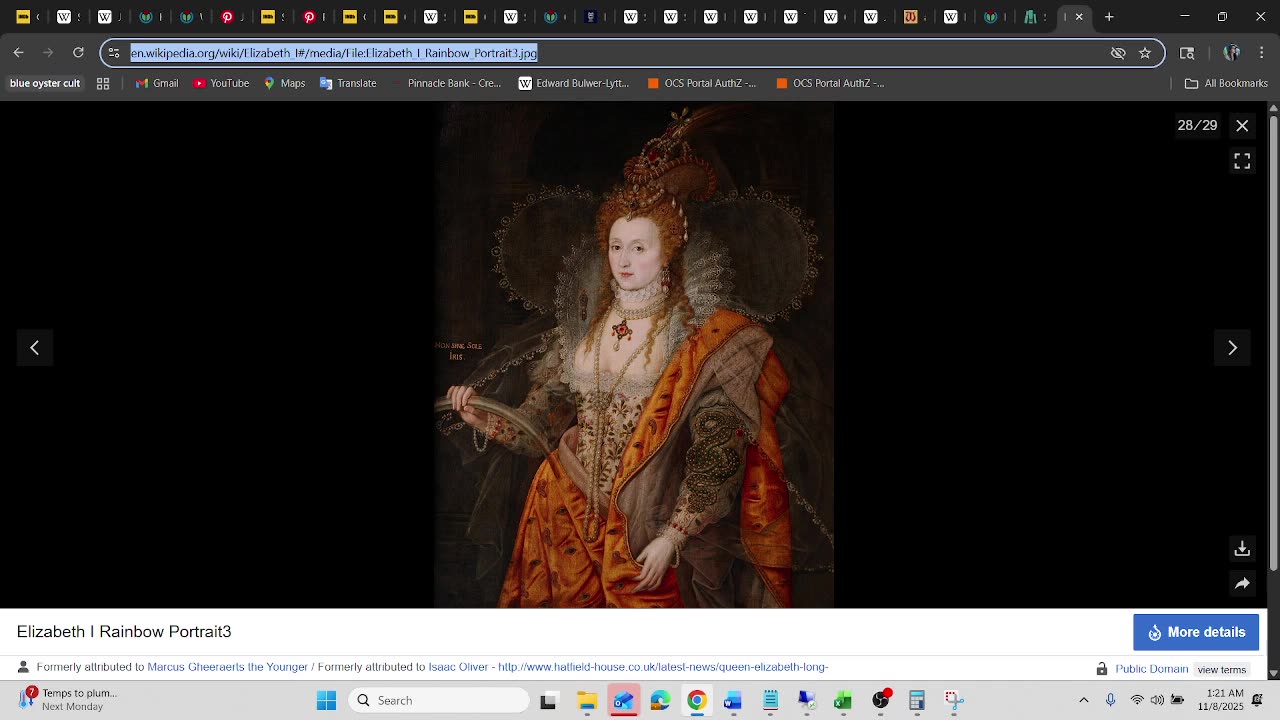Open a new tab with plus button
1280x720 pixels.
click(1109, 17)
